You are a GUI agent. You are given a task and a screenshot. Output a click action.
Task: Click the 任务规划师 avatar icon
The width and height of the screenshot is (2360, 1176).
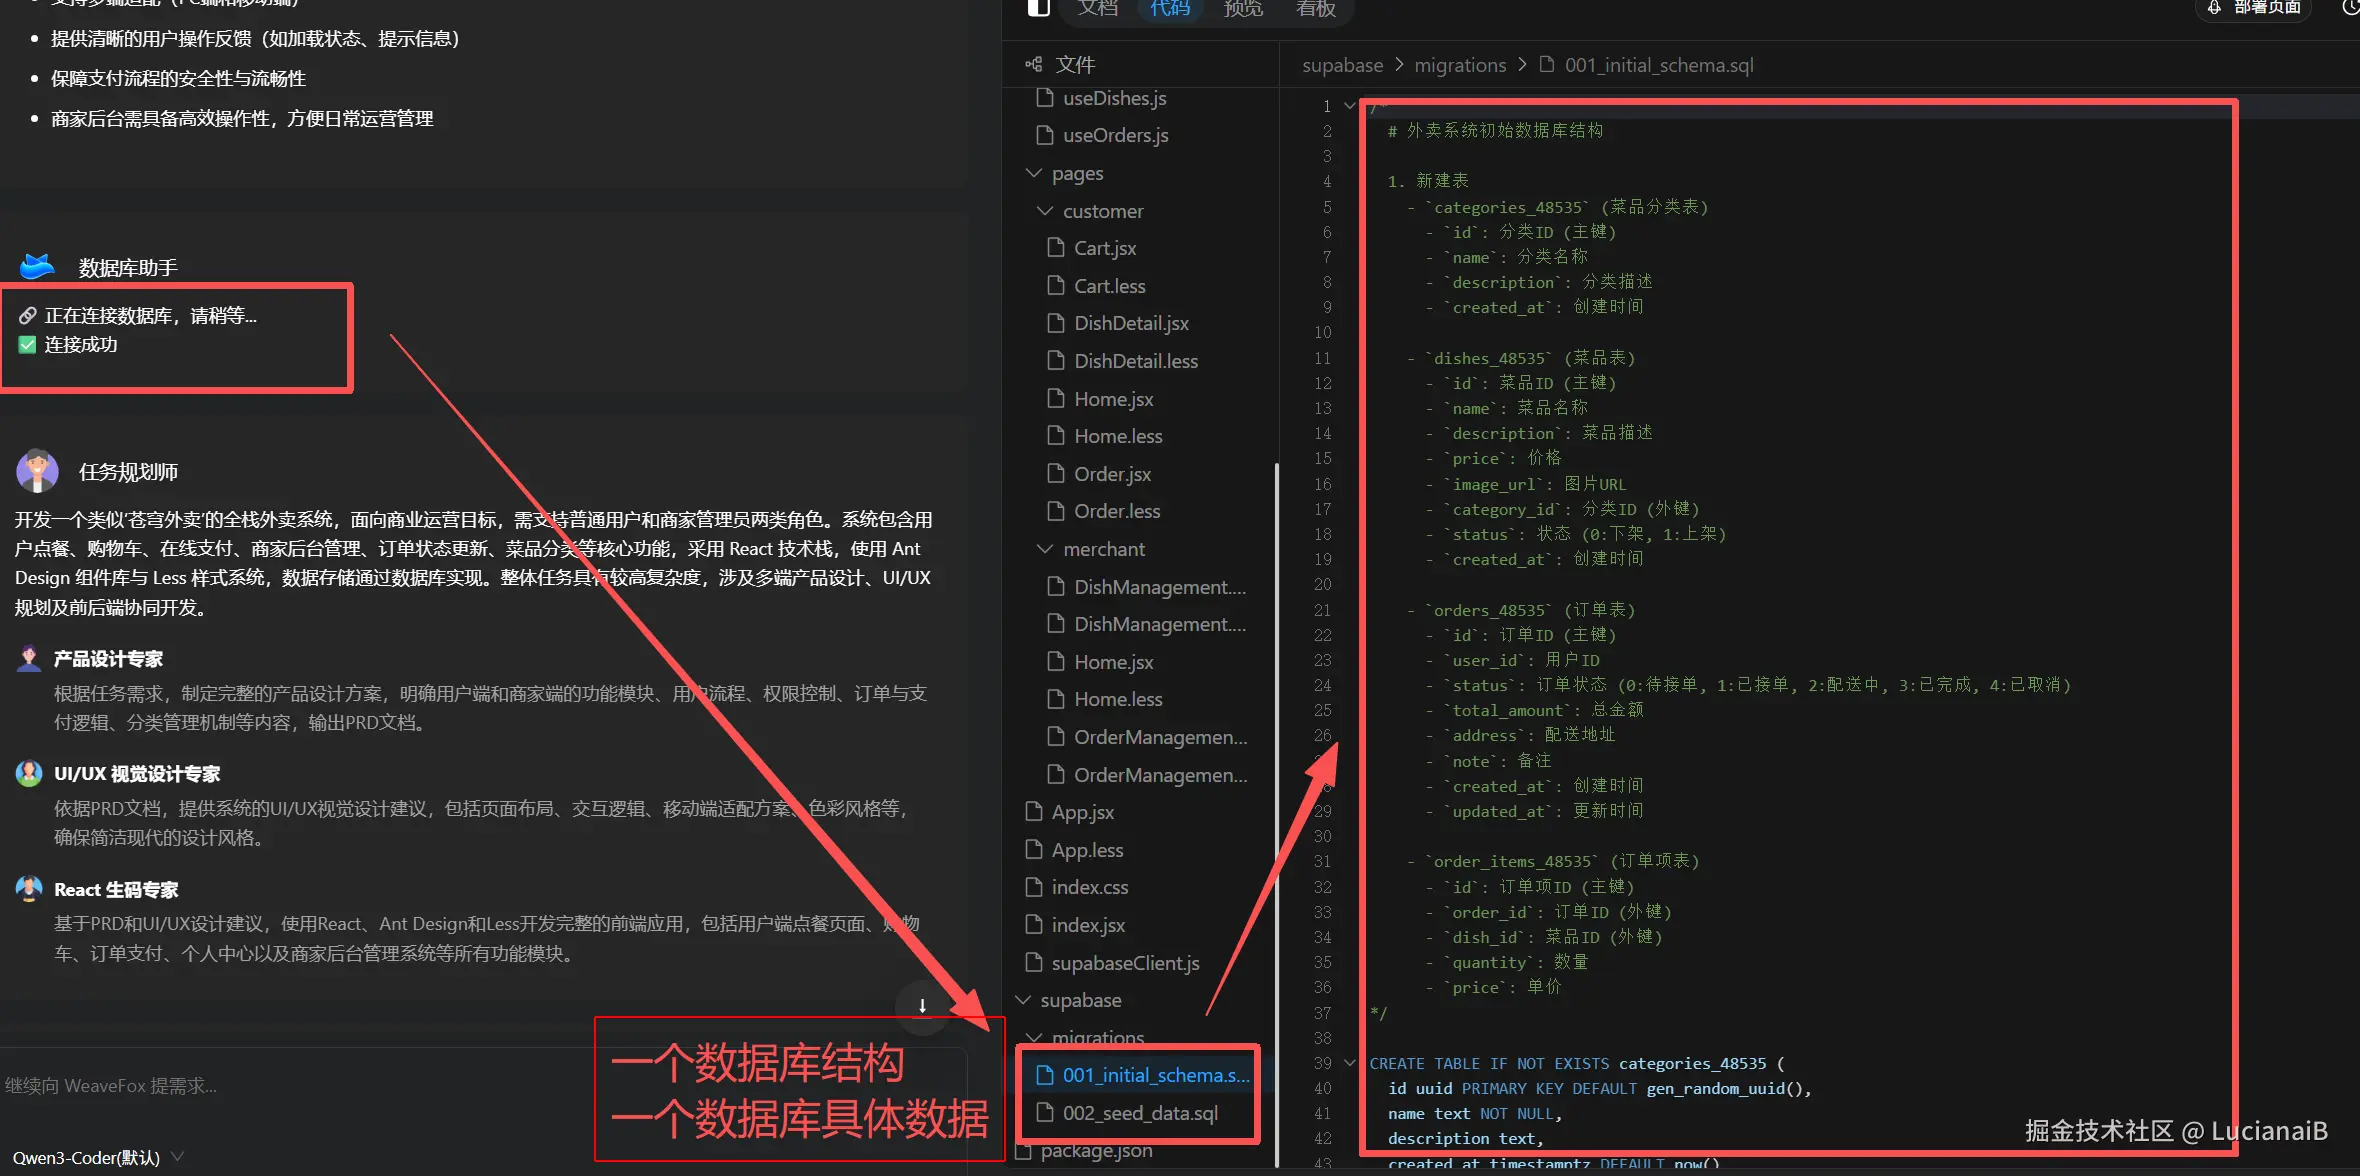(37, 471)
